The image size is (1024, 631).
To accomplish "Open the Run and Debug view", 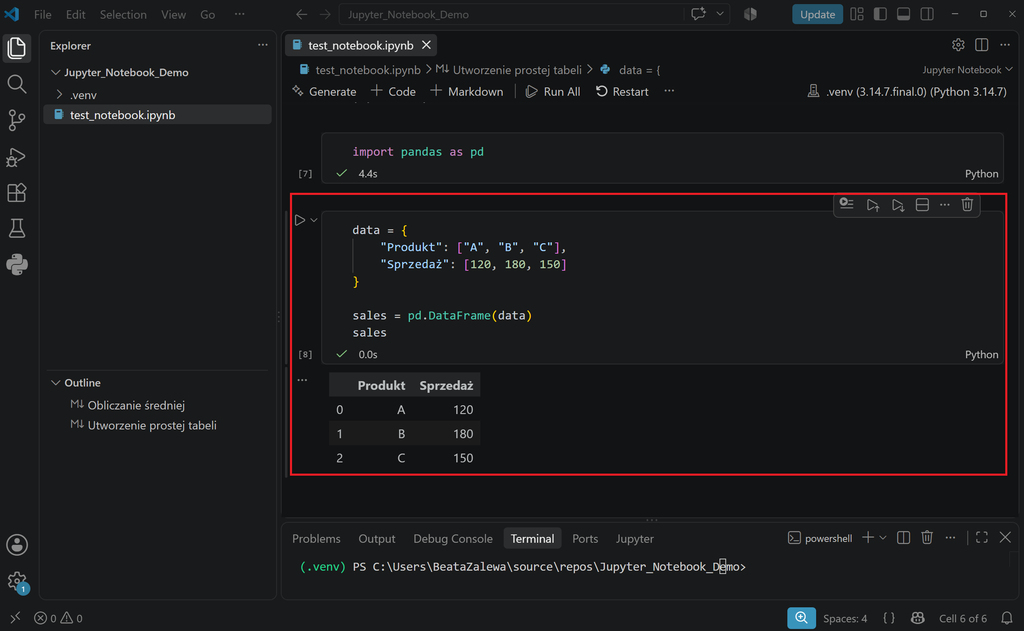I will (16, 157).
